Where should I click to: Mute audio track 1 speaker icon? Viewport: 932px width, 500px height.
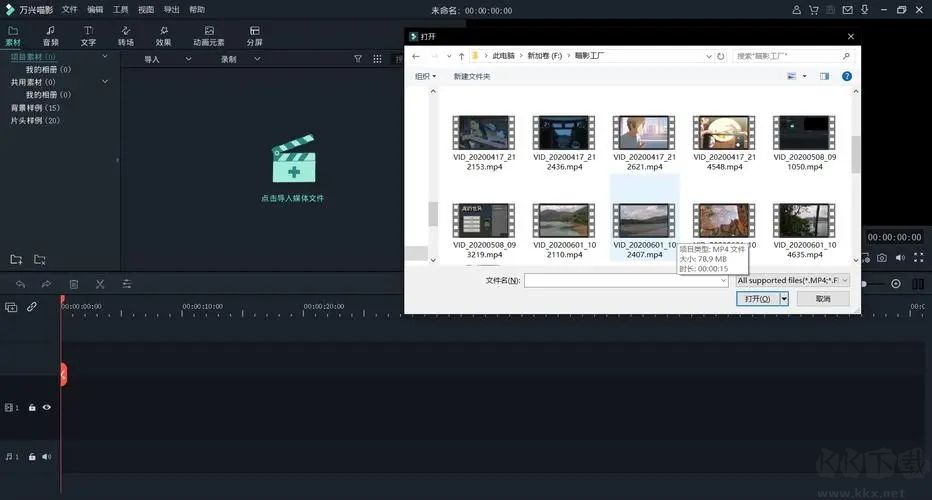point(46,457)
